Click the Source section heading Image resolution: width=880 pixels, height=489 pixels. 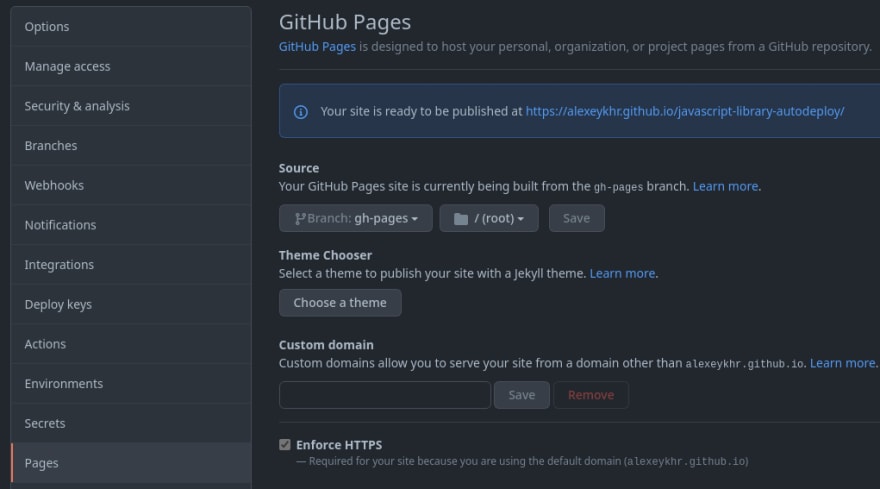pyautogui.click(x=299, y=168)
